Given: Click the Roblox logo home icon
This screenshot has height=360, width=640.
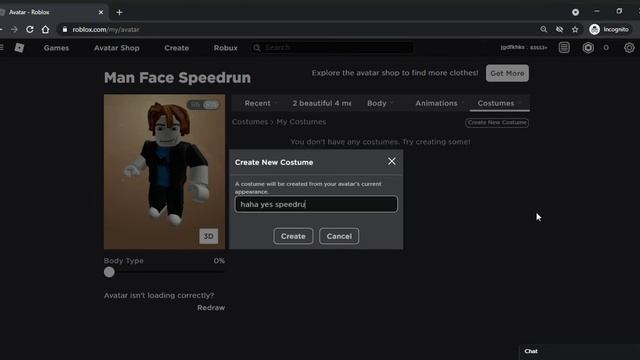Looking at the screenshot, I should click(x=19, y=48).
